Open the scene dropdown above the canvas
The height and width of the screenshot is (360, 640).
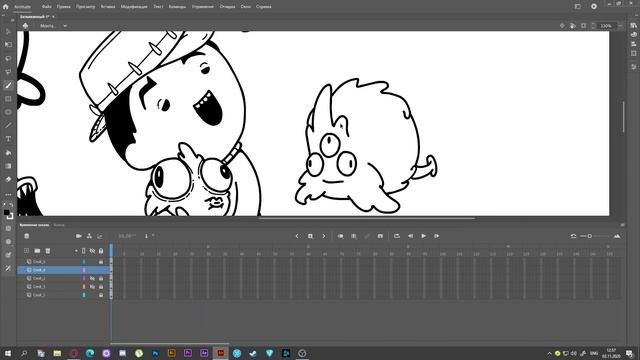pos(65,26)
